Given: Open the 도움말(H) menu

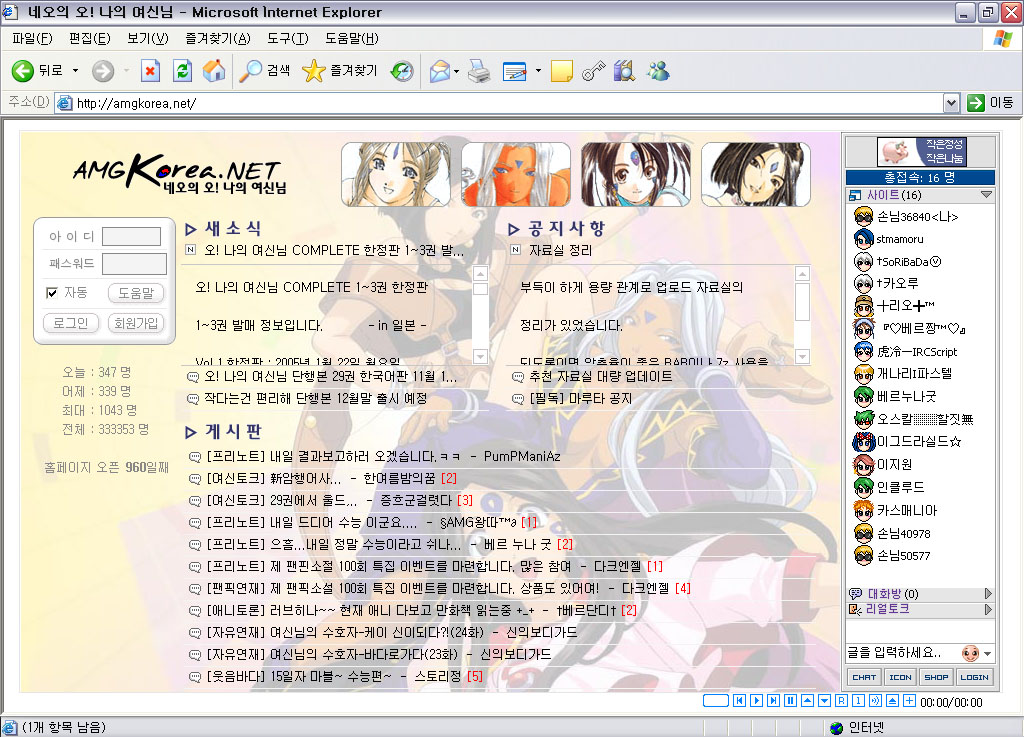Looking at the screenshot, I should (351, 39).
